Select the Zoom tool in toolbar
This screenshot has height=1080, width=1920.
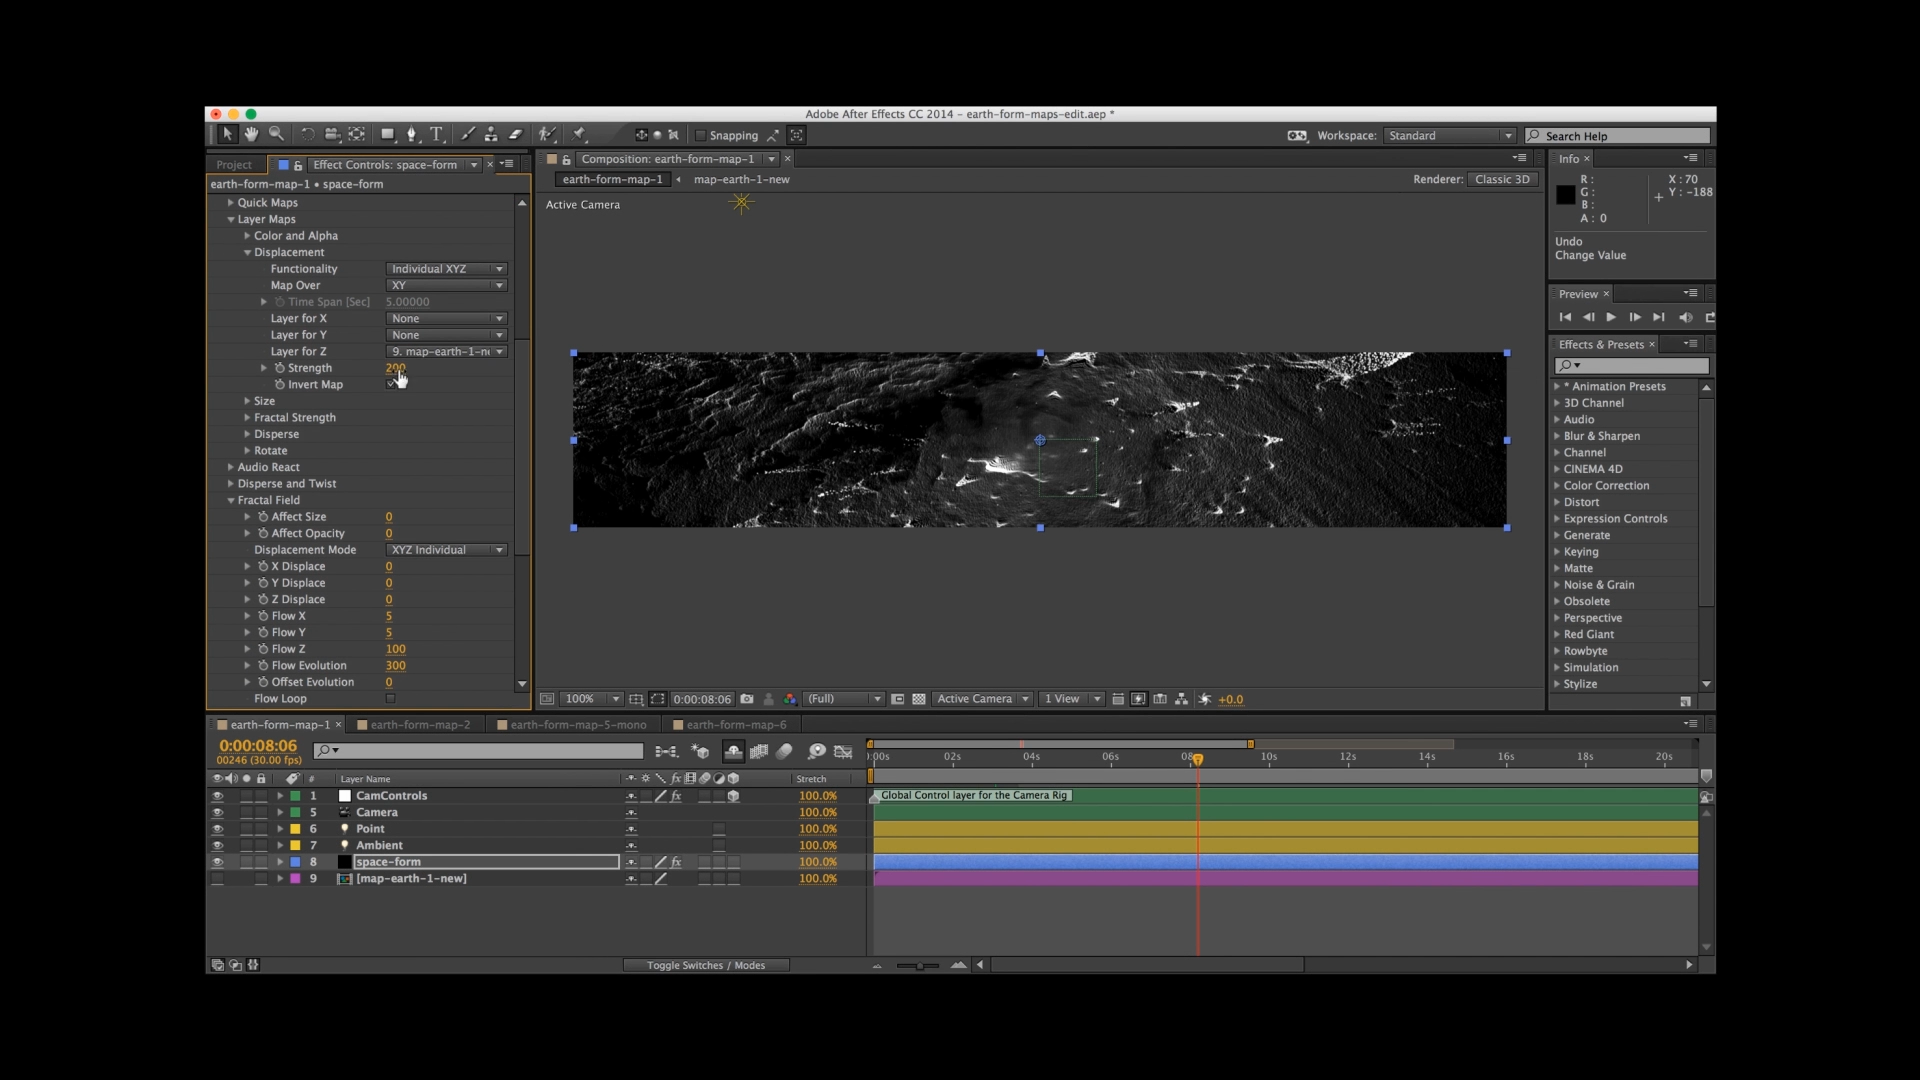point(276,134)
